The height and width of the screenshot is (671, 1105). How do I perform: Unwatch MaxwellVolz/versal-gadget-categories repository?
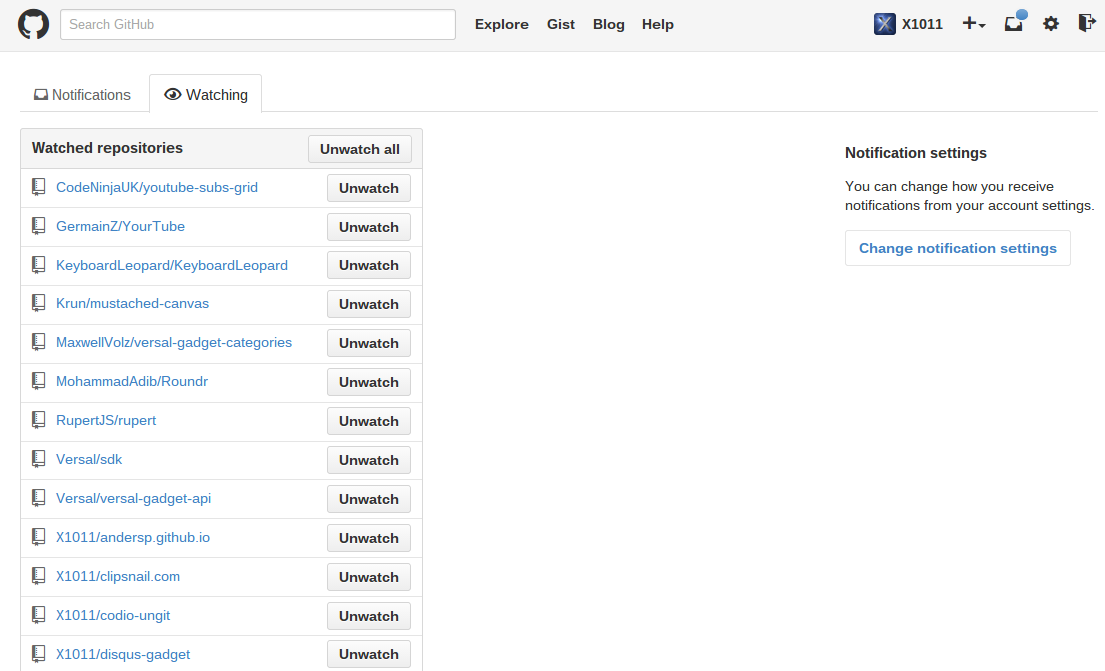369,343
